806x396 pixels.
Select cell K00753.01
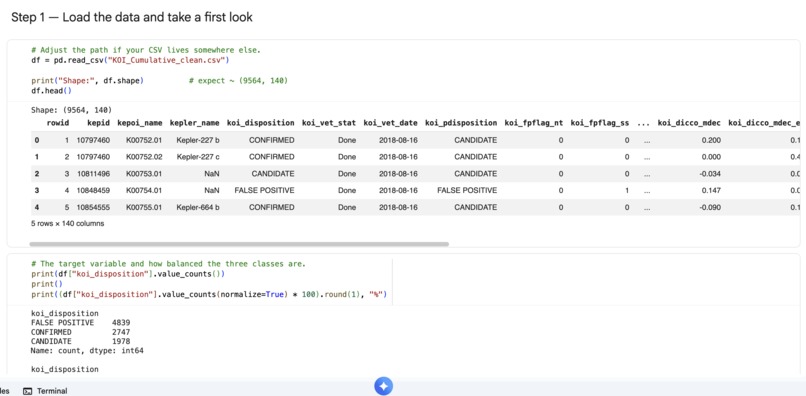[144, 173]
